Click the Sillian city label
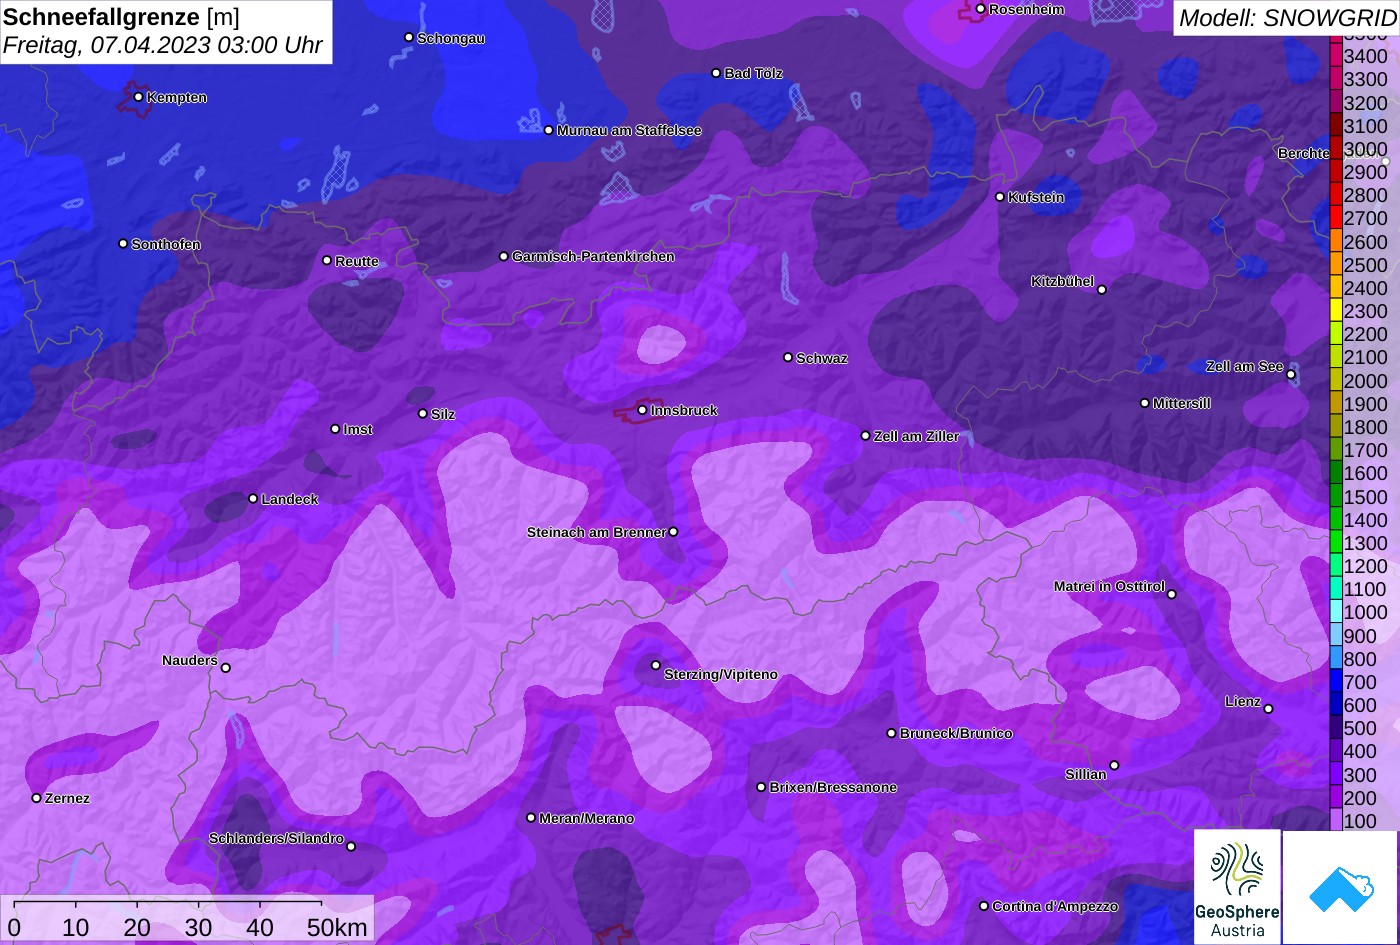This screenshot has height=945, width=1400. 1086,774
